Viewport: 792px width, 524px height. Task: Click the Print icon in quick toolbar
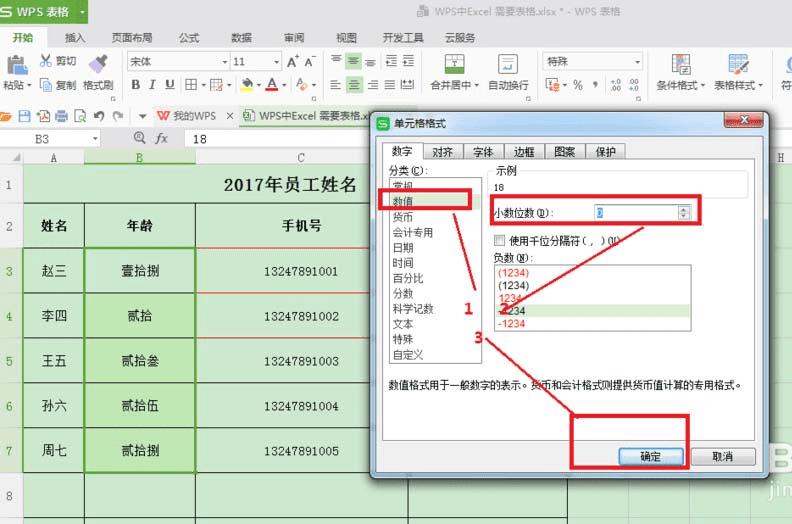(x=61, y=116)
